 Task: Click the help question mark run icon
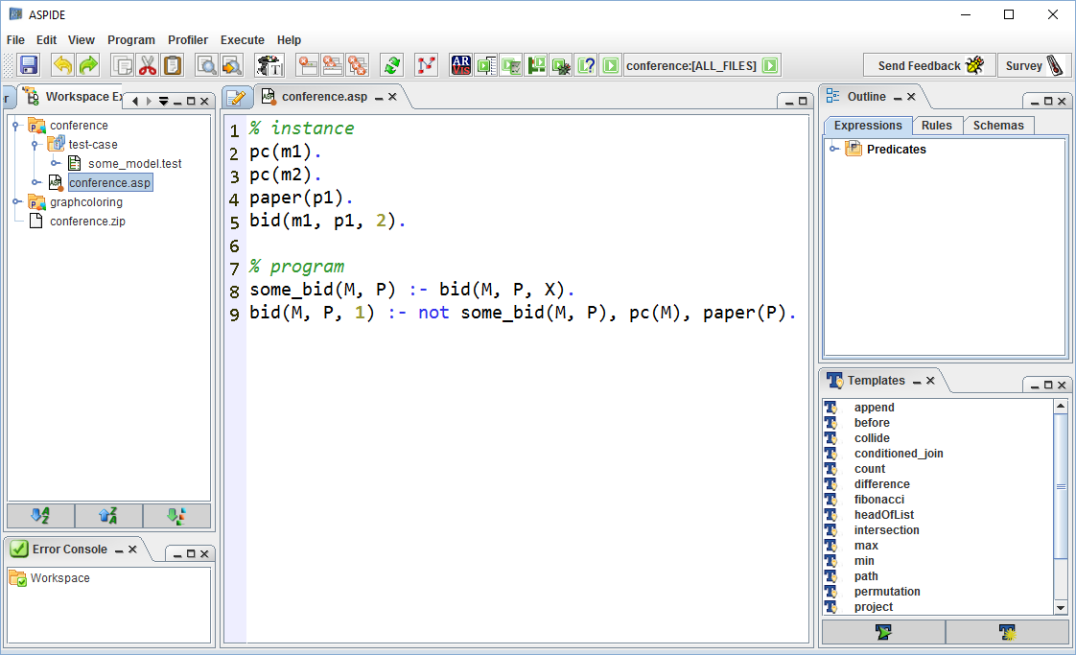coord(586,65)
